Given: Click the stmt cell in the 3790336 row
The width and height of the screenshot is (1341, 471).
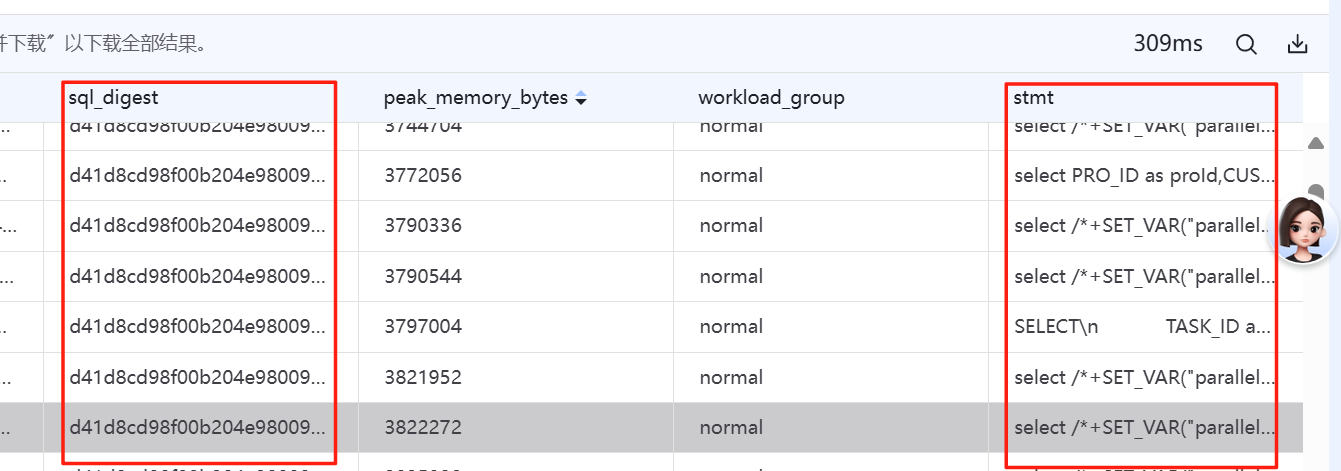Looking at the screenshot, I should point(1145,225).
